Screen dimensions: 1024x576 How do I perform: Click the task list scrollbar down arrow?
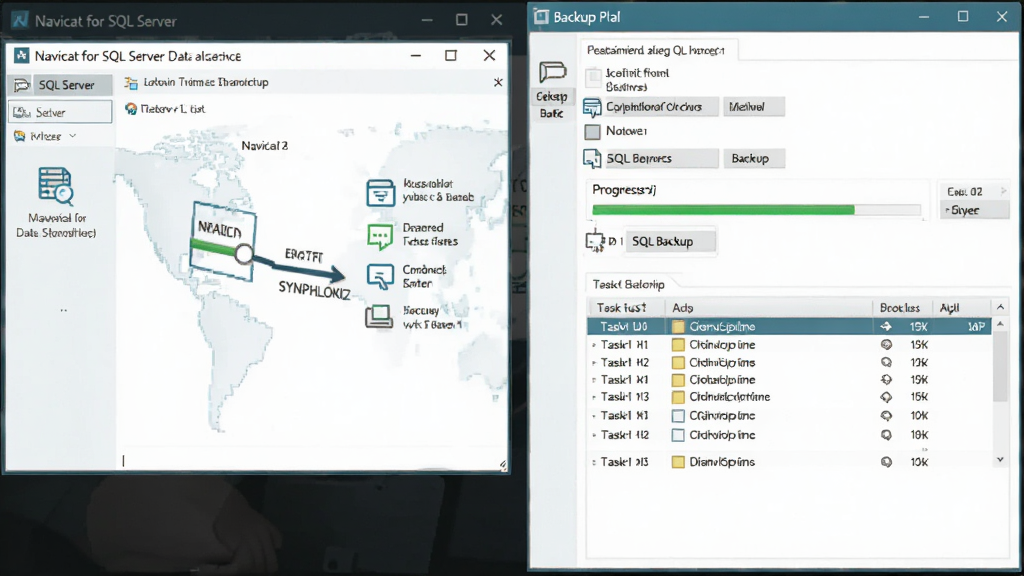pos(1000,460)
